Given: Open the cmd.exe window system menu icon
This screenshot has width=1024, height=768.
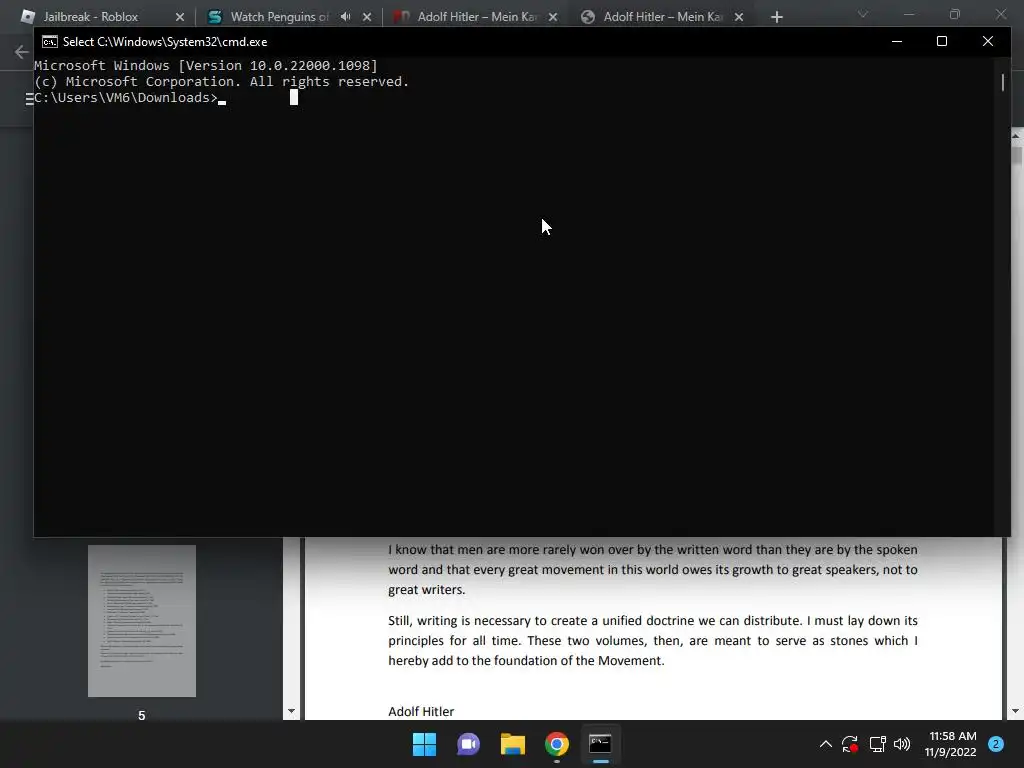Looking at the screenshot, I should click(50, 42).
